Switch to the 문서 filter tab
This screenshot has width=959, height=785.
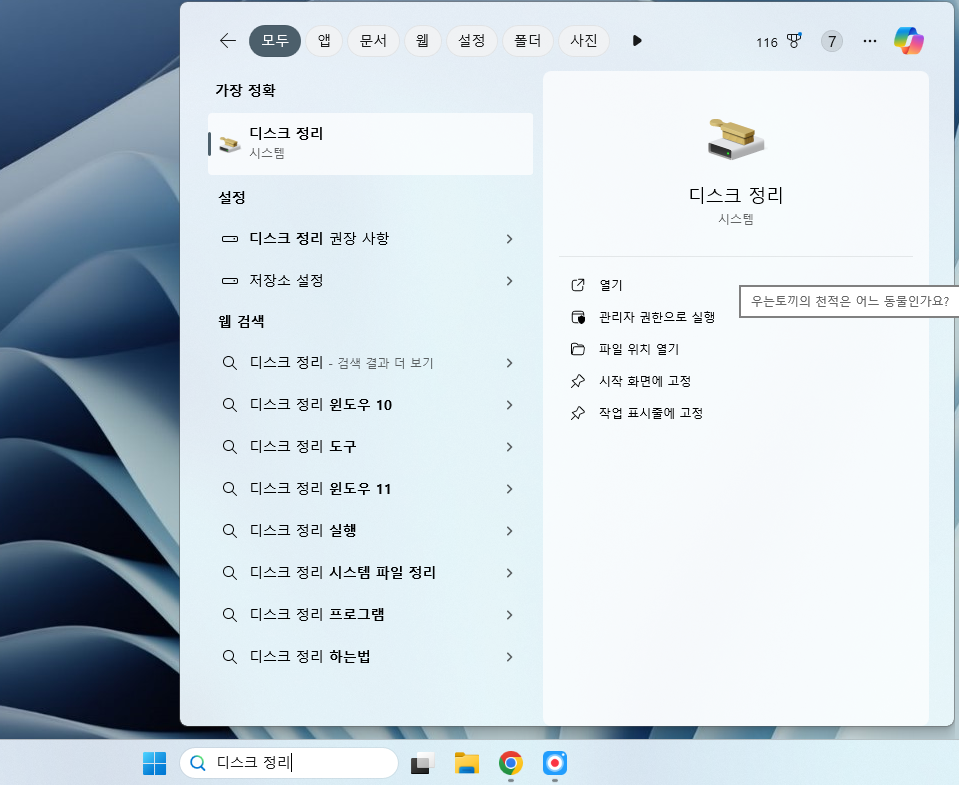(373, 41)
